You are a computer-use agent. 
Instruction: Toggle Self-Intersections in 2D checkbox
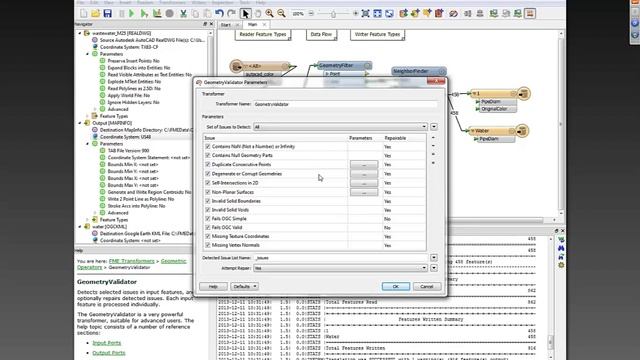(208, 183)
